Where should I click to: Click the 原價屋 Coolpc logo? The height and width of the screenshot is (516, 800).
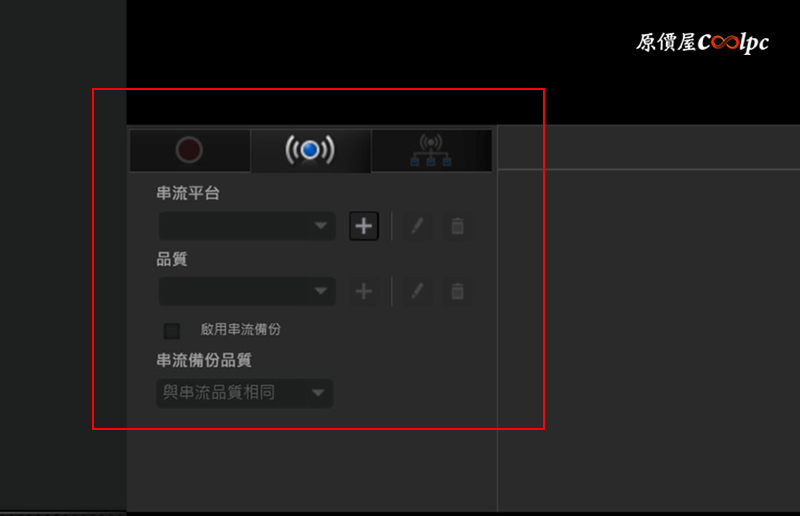tap(702, 42)
